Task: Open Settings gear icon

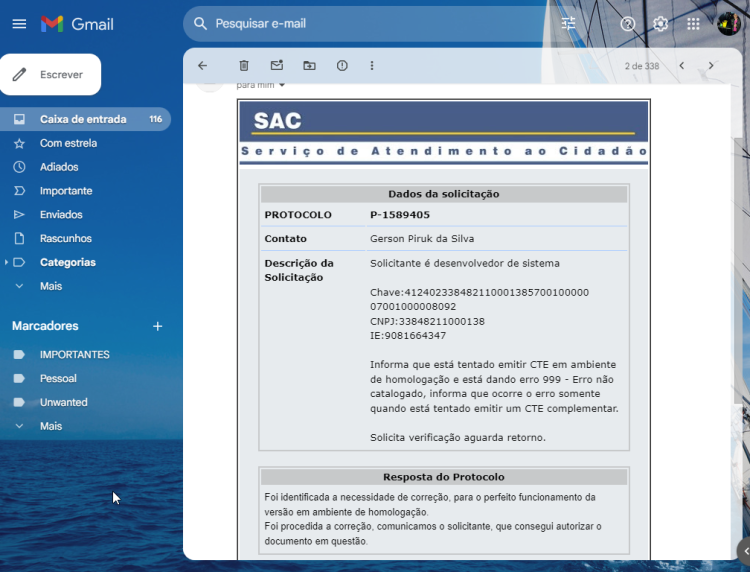Action: click(661, 23)
